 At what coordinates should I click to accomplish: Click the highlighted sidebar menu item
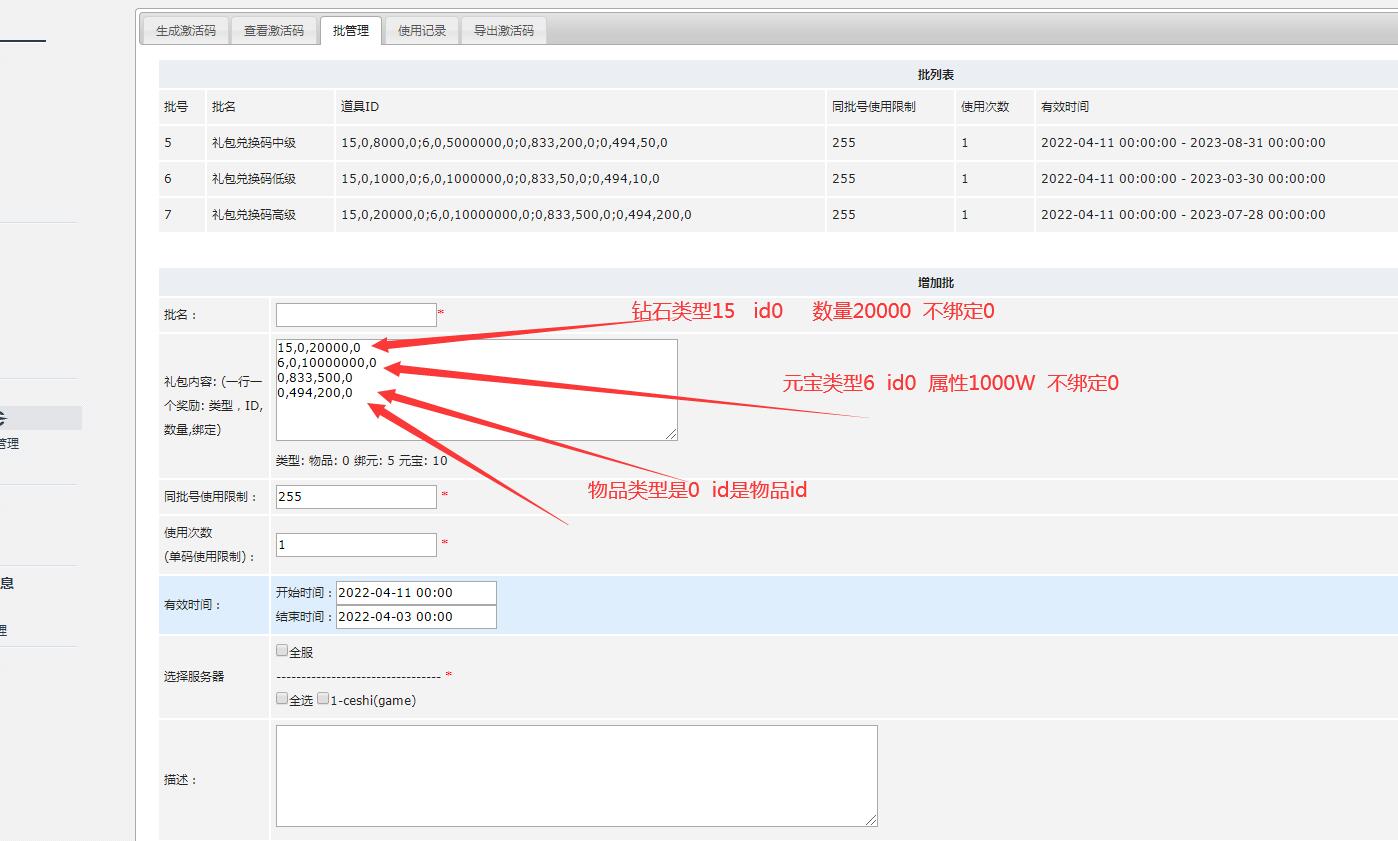[x=40, y=418]
